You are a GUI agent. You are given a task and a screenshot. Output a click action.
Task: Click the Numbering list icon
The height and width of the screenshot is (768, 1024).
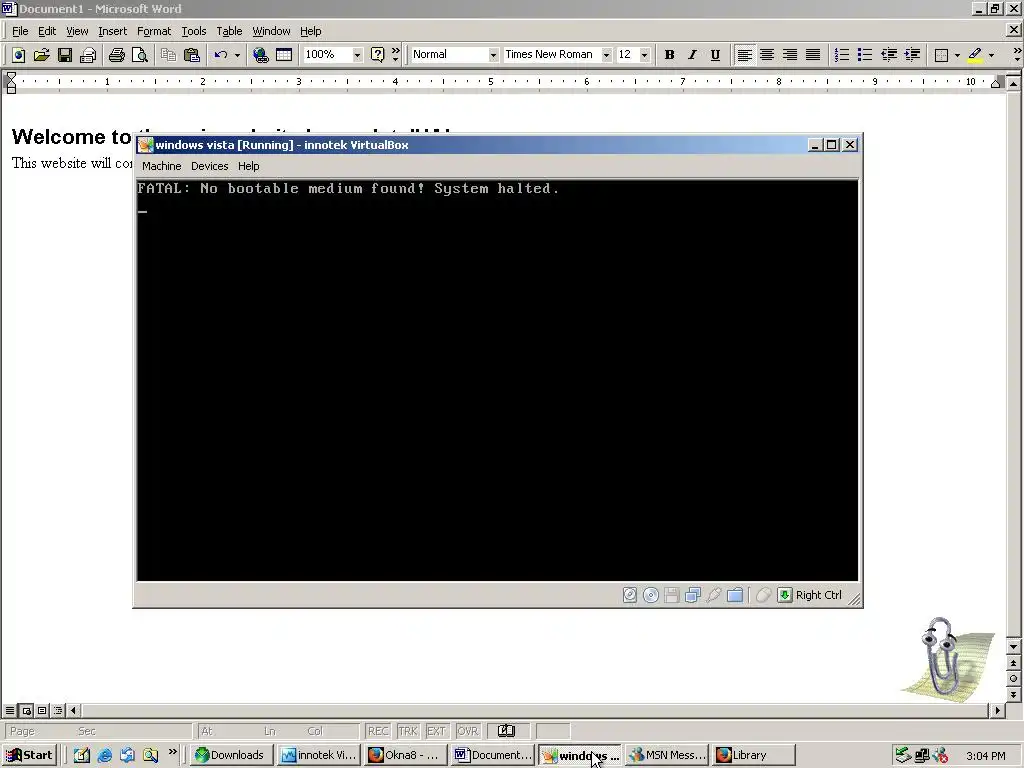[x=842, y=55]
